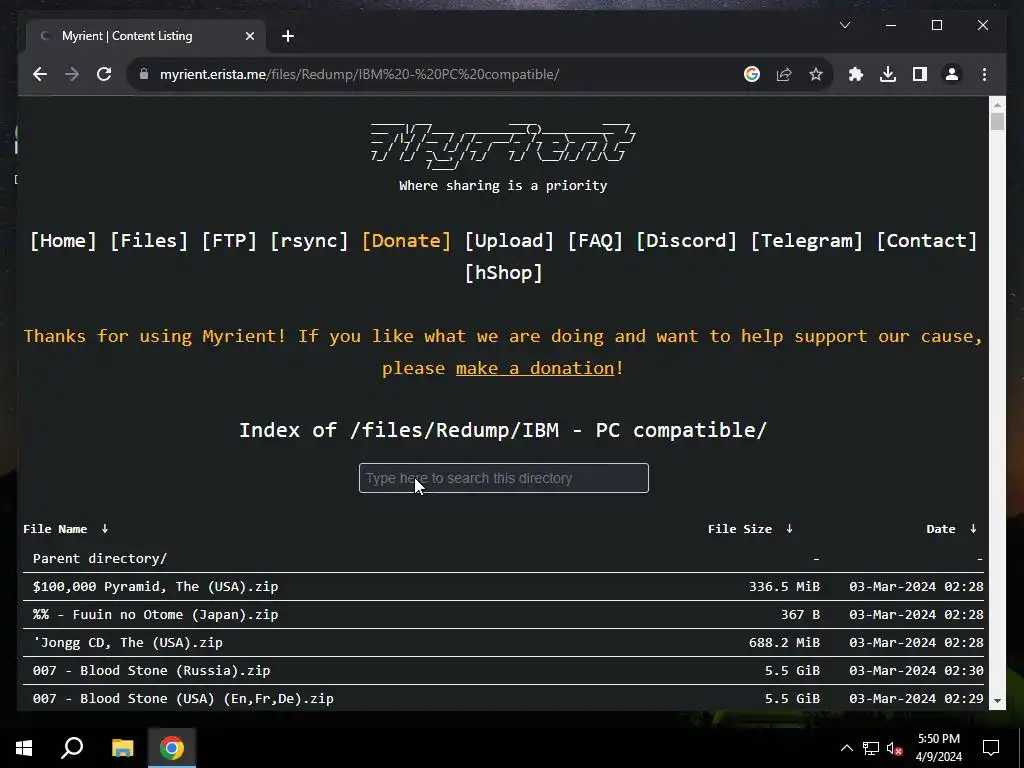1024x768 pixels.
Task: Toggle the Chrome side panel
Action: click(x=920, y=74)
